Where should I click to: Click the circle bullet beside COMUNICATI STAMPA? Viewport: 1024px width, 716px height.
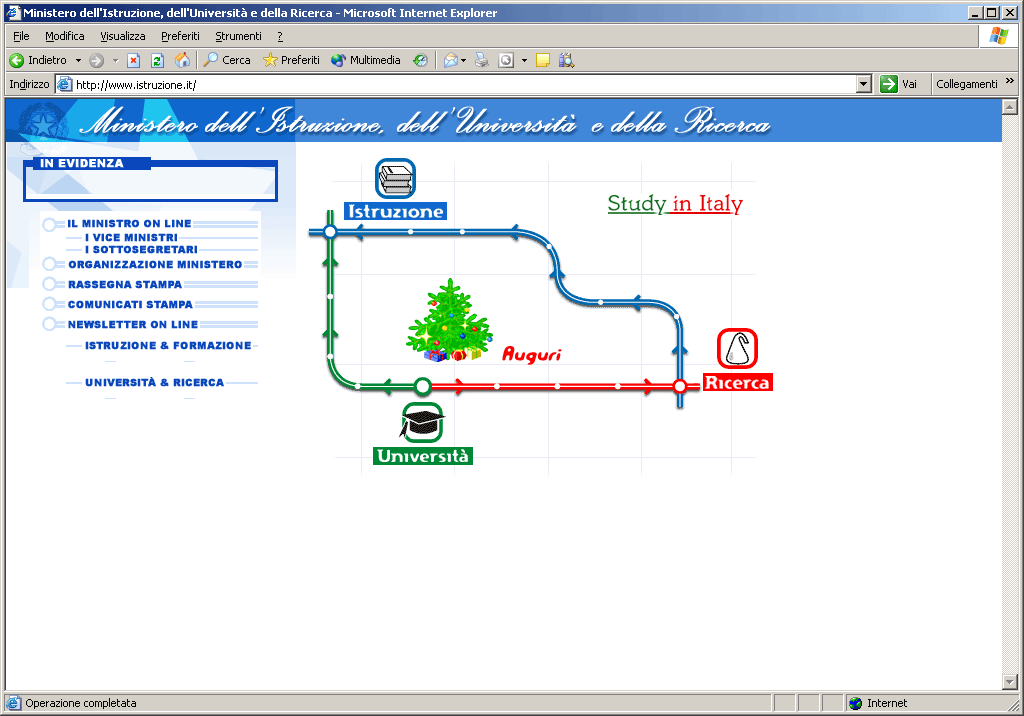[50, 304]
